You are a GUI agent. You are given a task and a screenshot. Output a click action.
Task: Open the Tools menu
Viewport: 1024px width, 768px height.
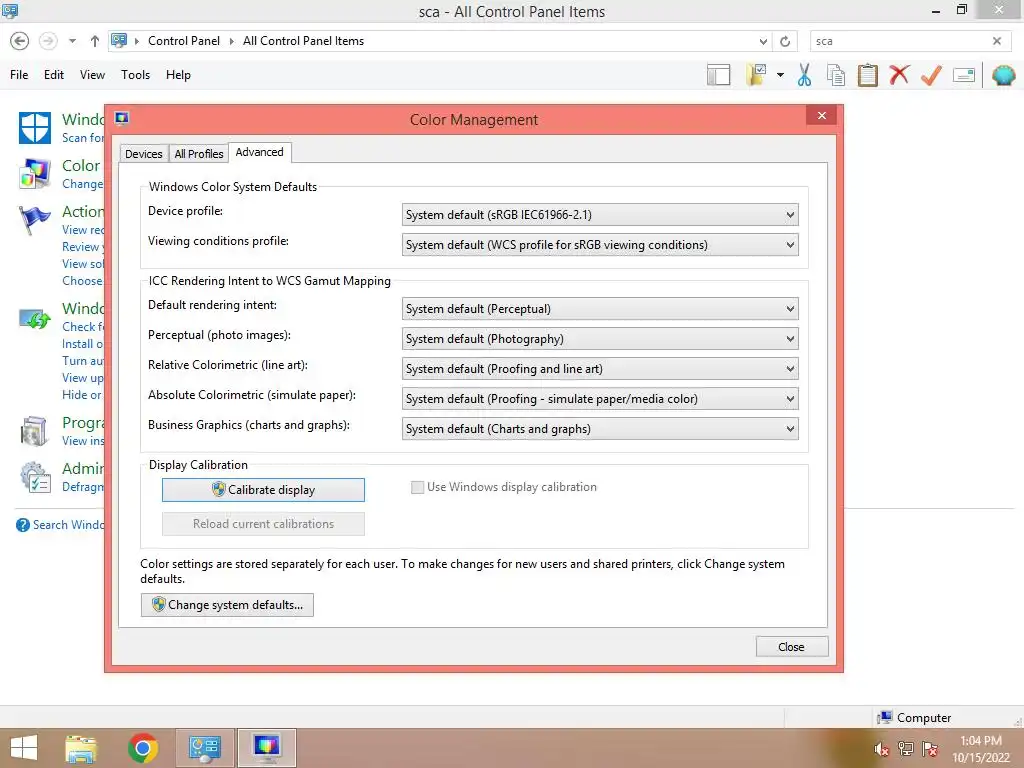[x=135, y=74]
